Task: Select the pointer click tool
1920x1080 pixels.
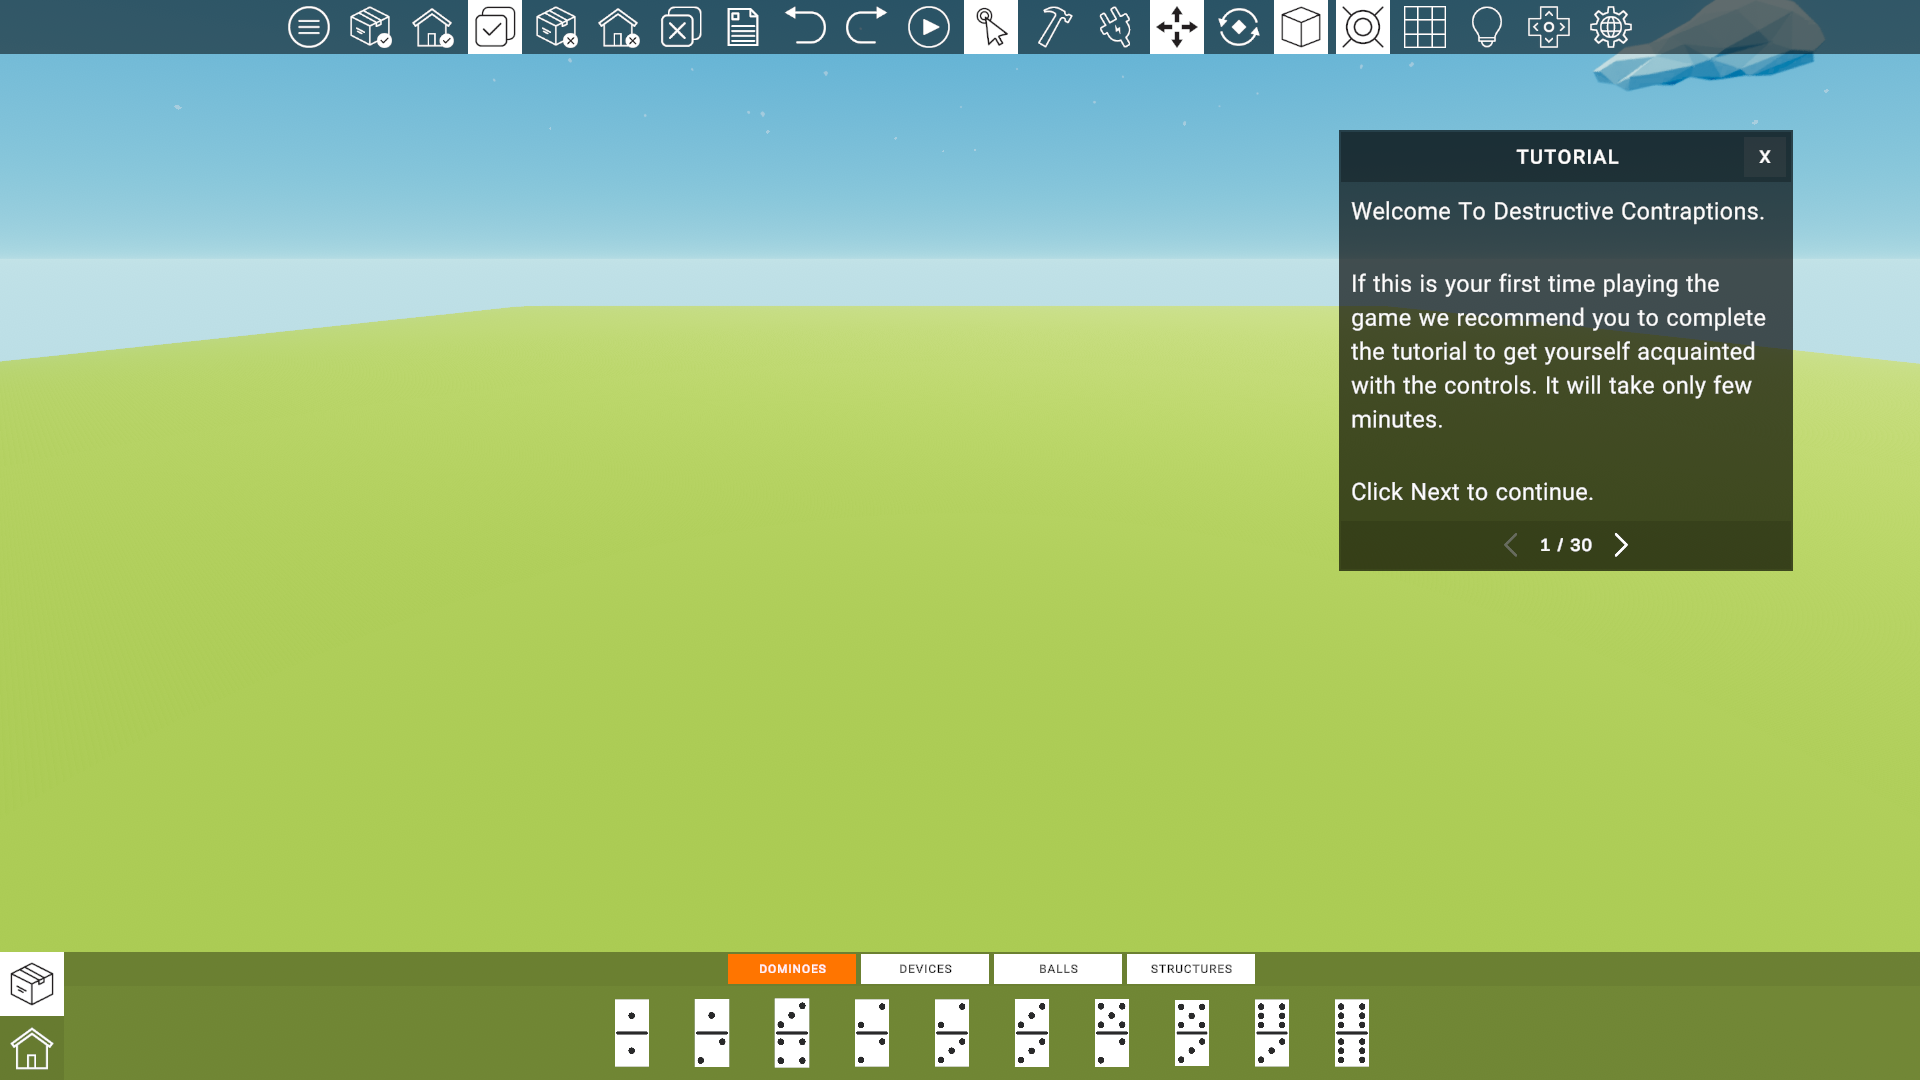Action: [991, 27]
